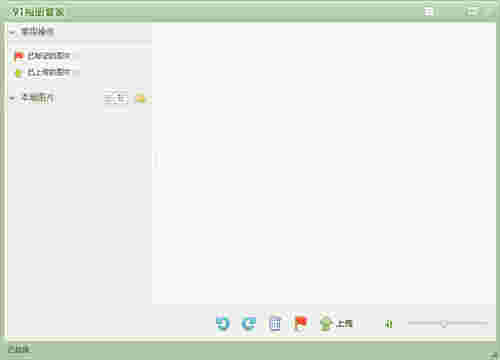Click the sort list icon in sidebar header
The image size is (500, 360).
(x=116, y=98)
